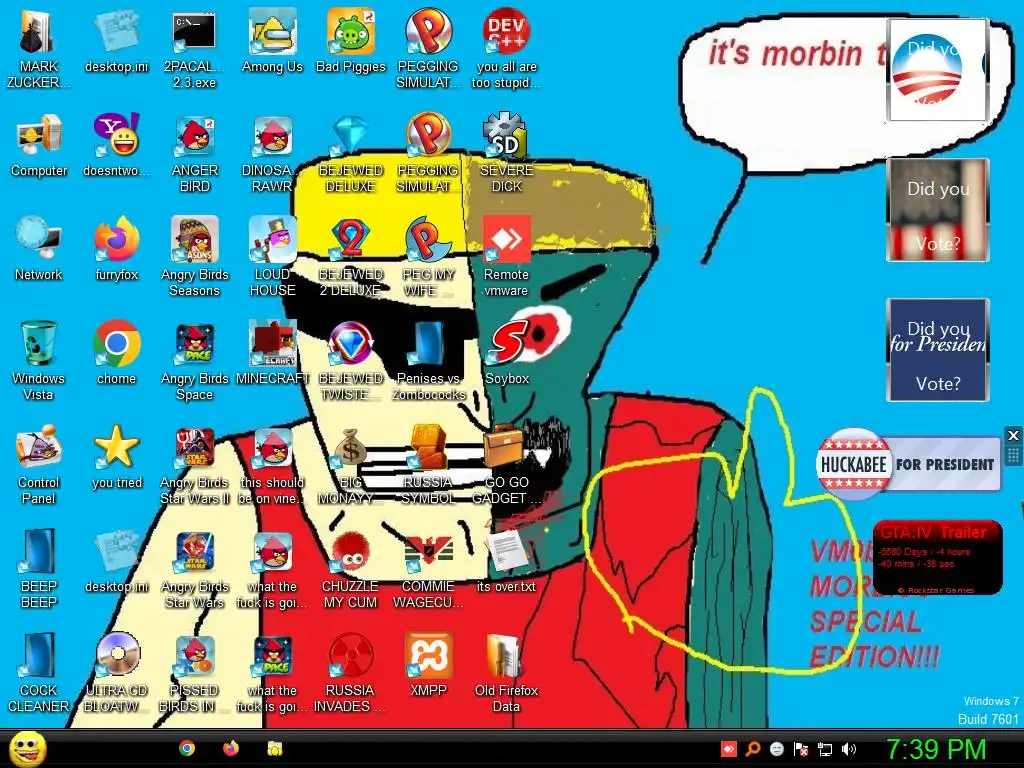Click the HUCKABEE FOR PRESIDENT gadget
Image resolution: width=1024 pixels, height=768 pixels.
click(908, 464)
